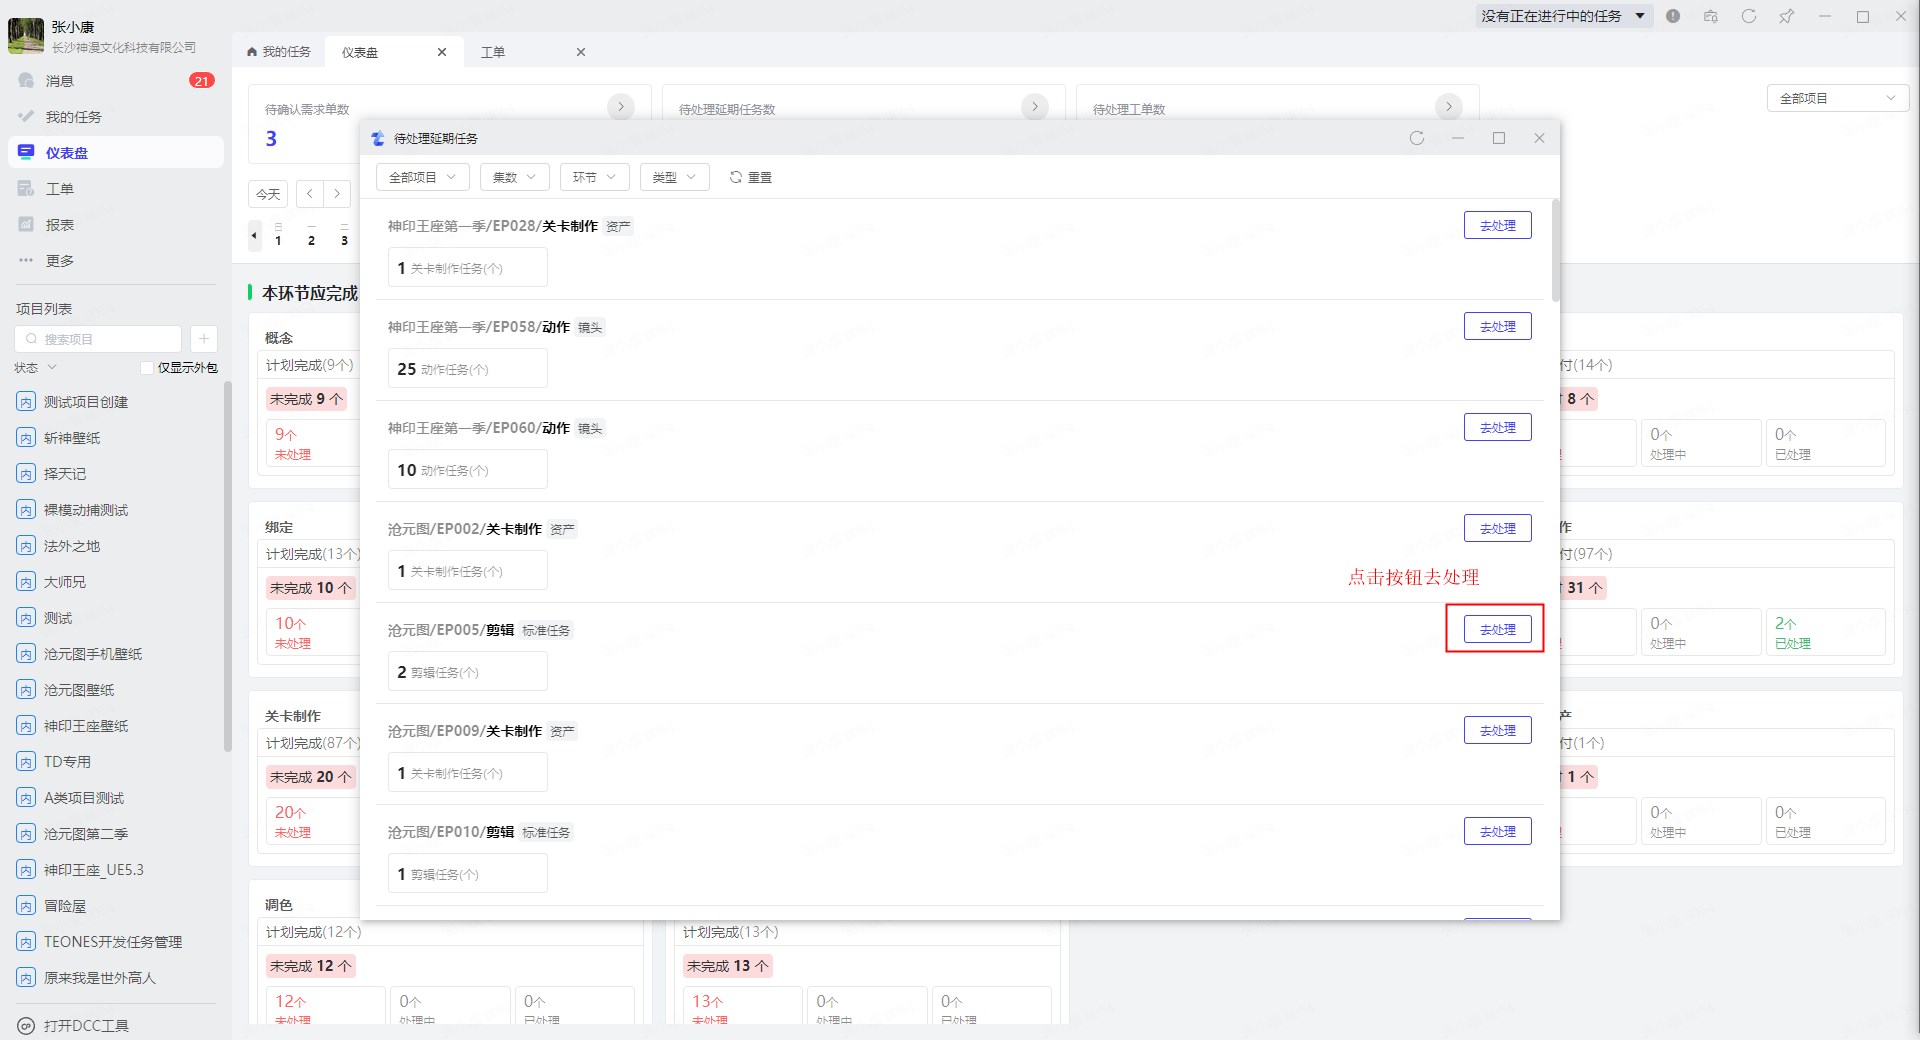Open the 待处理延期任务数 card arrow

(x=1035, y=106)
